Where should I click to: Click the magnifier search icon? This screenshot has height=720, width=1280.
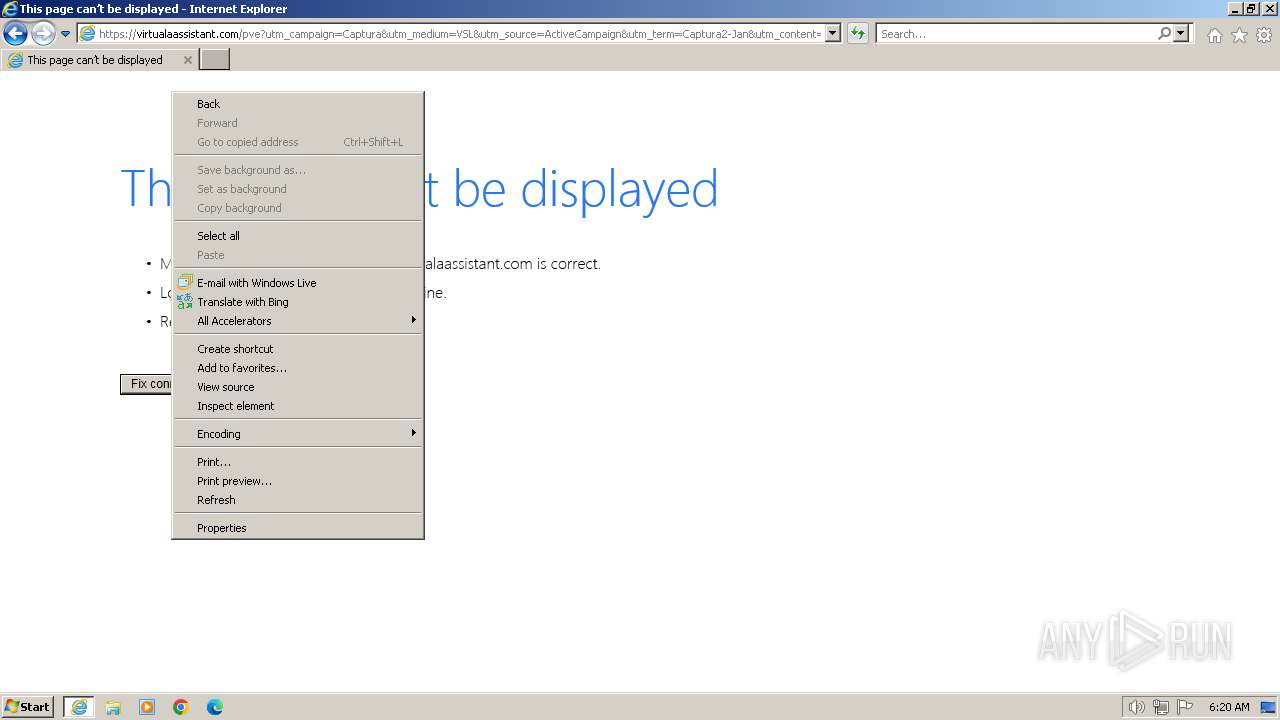[x=1164, y=34]
